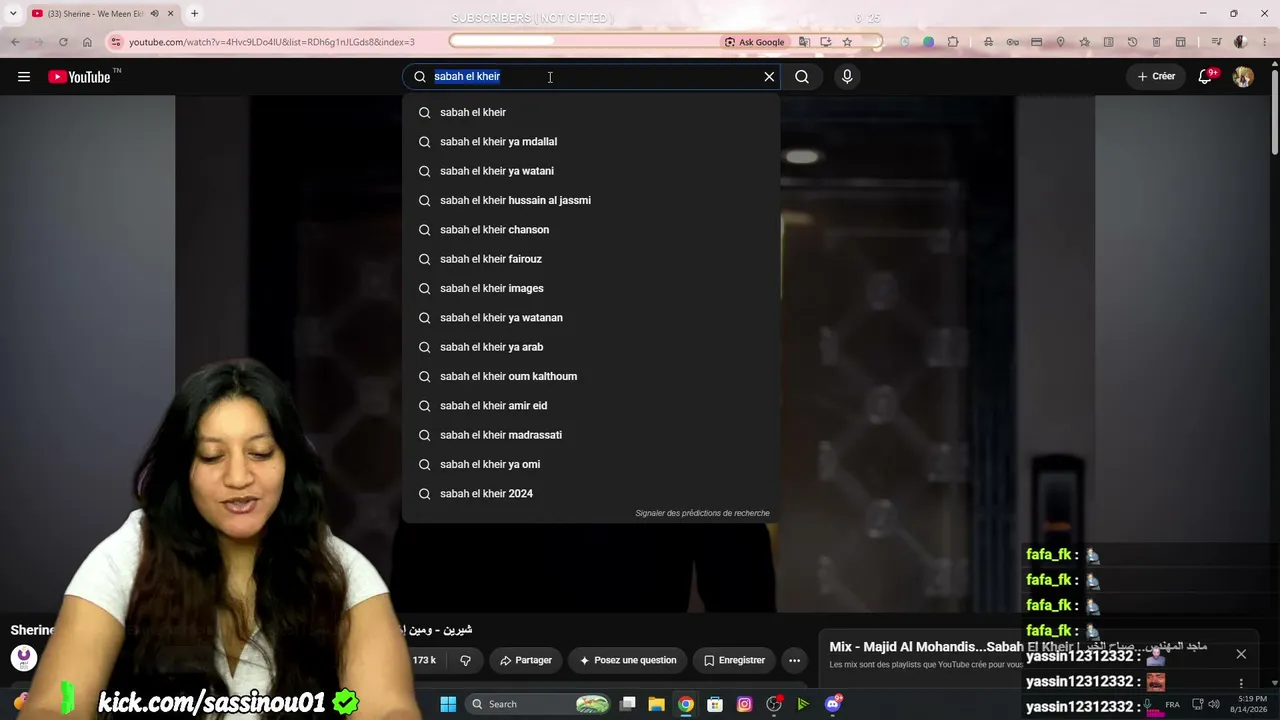Viewport: 1280px width, 720px height.
Task: Close the Mix playlist panel
Action: tap(1241, 654)
